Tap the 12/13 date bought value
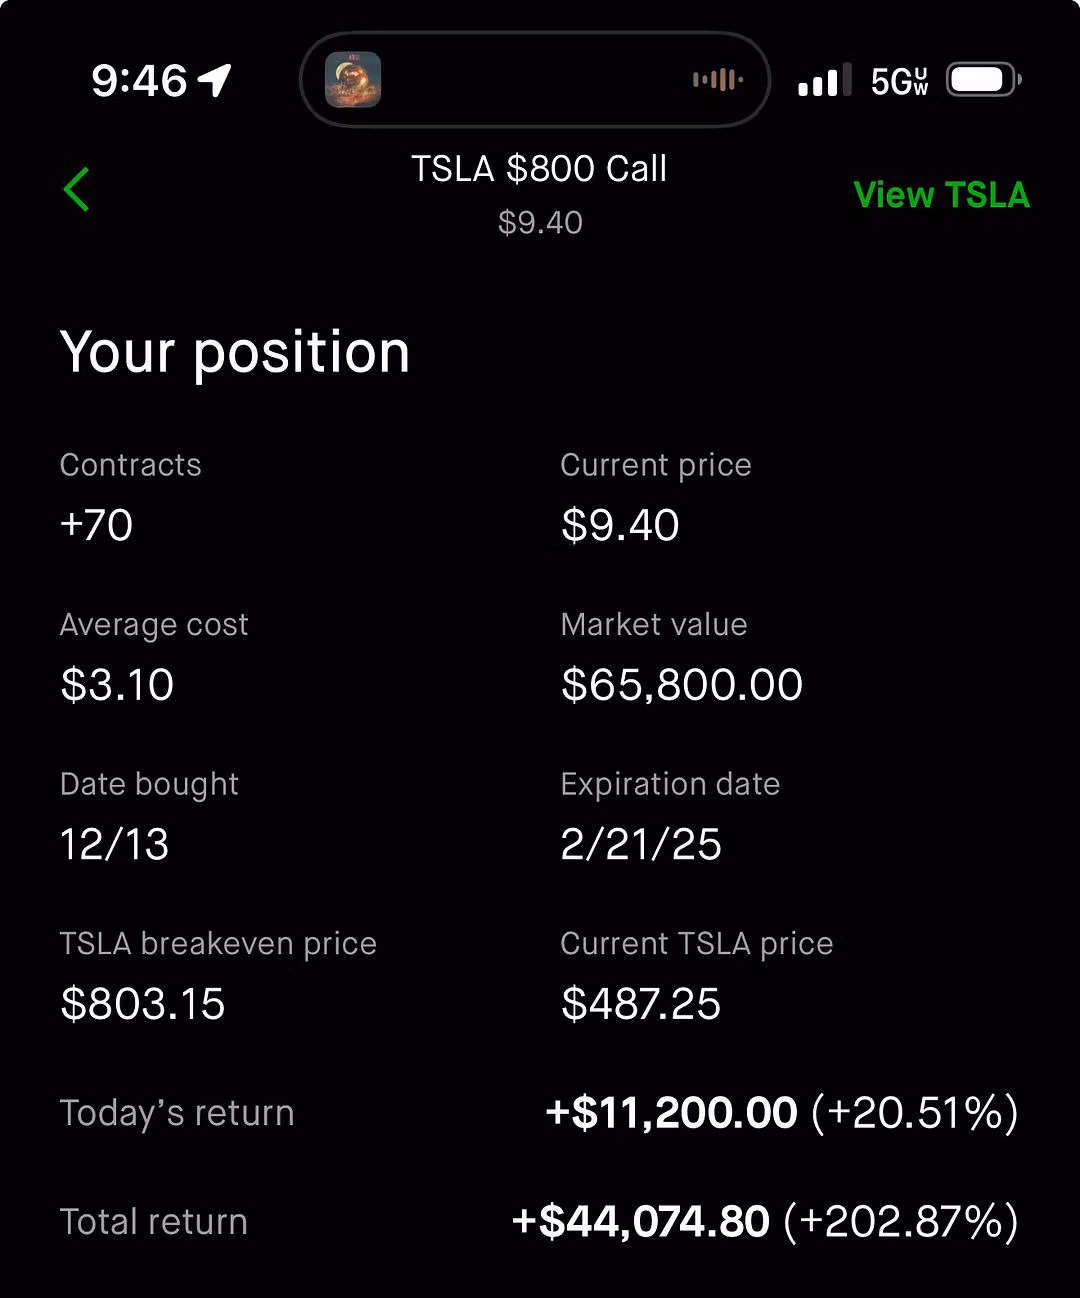The height and width of the screenshot is (1298, 1080). pyautogui.click(x=114, y=844)
